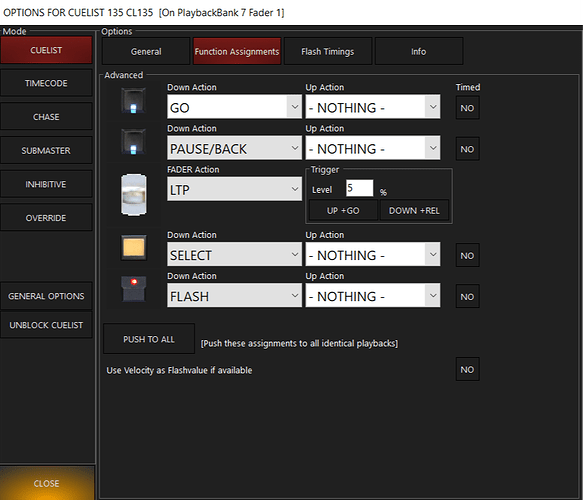583x500 pixels.
Task: Click the orange SELECT button icon
Action: [133, 247]
